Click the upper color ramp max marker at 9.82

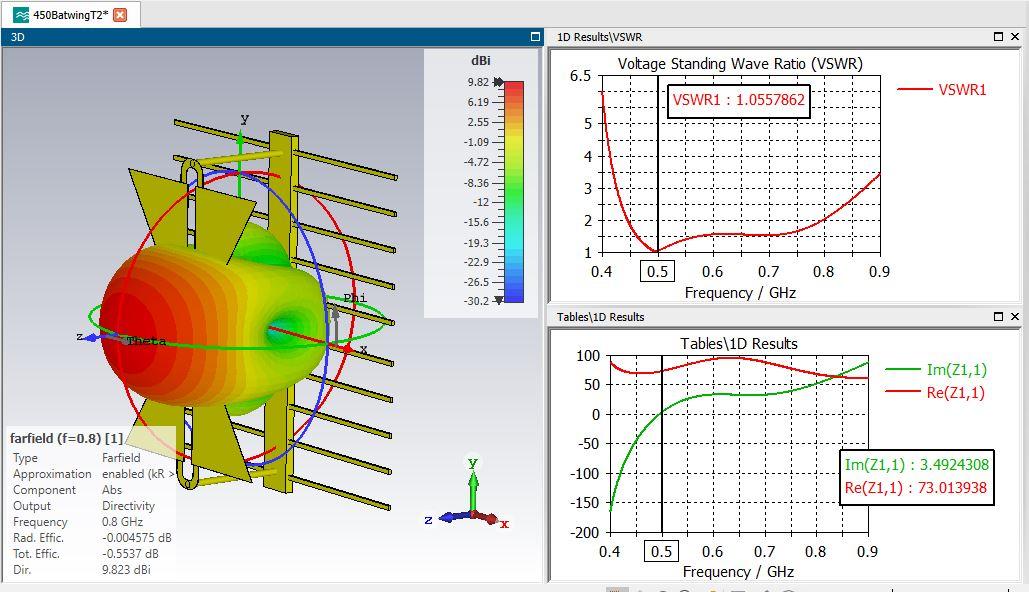coord(499,82)
